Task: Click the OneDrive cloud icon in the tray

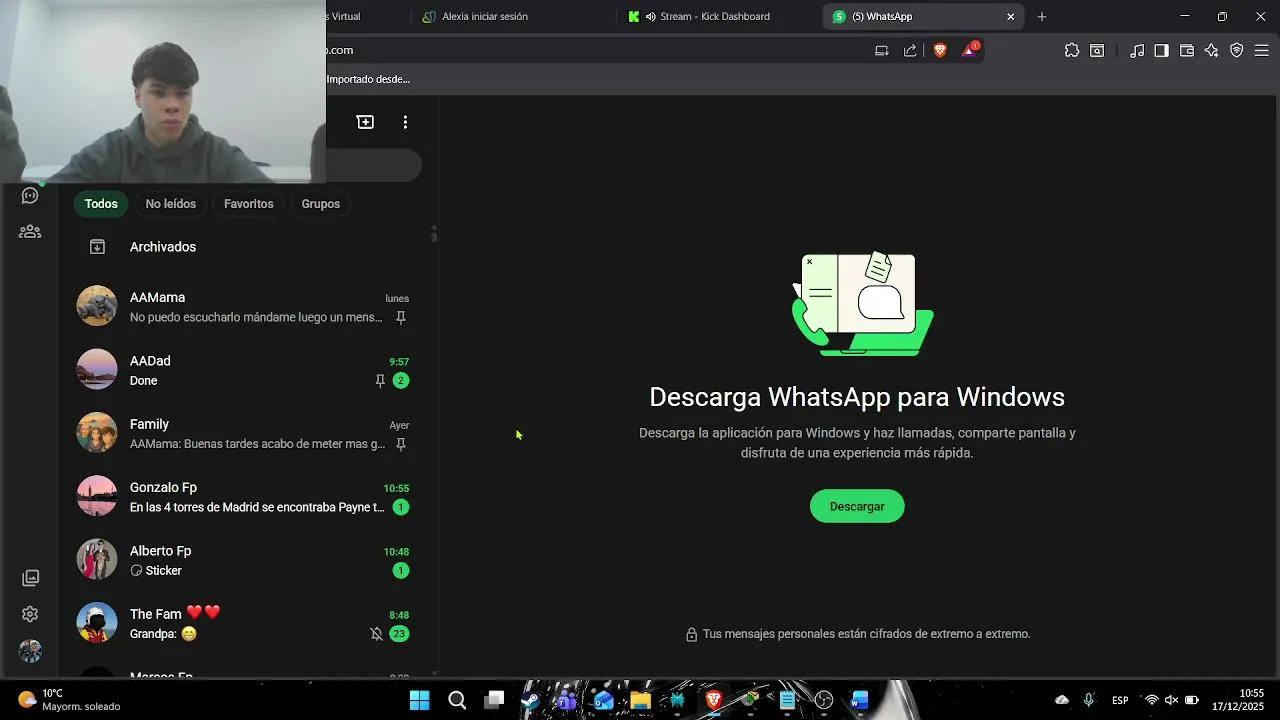Action: coord(1062,700)
